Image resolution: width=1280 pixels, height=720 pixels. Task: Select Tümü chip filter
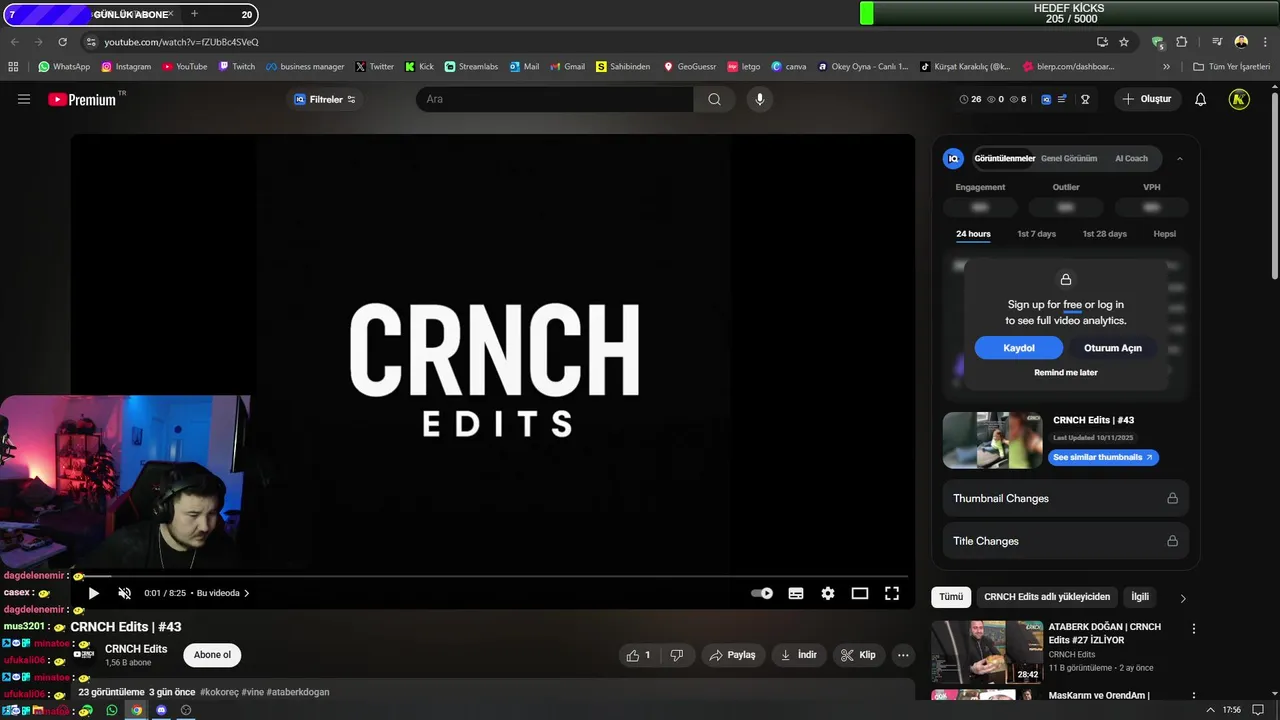(x=951, y=597)
